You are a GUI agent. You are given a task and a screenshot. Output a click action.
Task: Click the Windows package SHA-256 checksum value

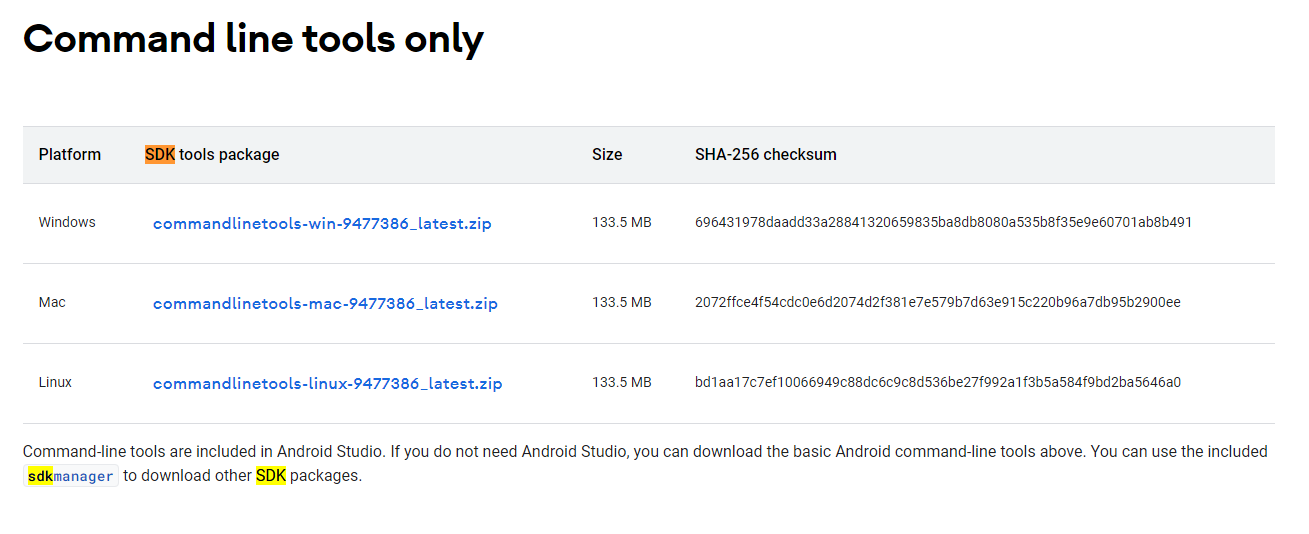tap(943, 223)
